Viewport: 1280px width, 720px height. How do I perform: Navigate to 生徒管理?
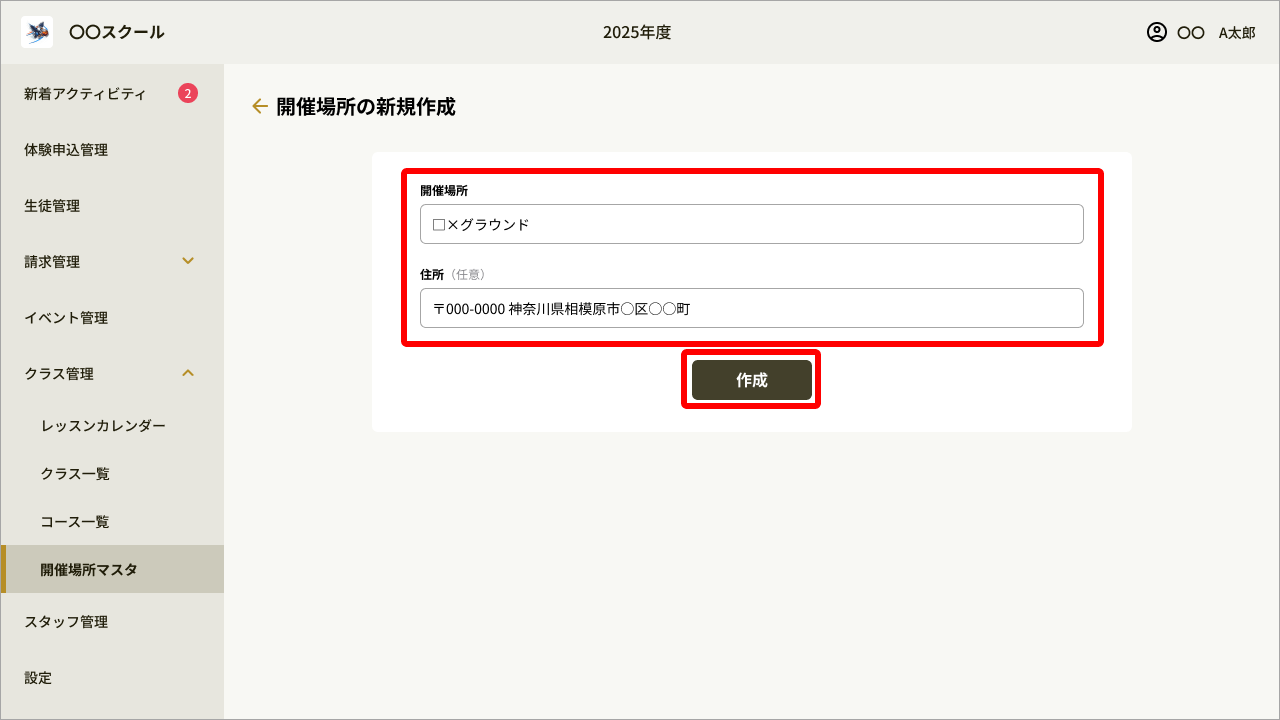pyautogui.click(x=53, y=205)
